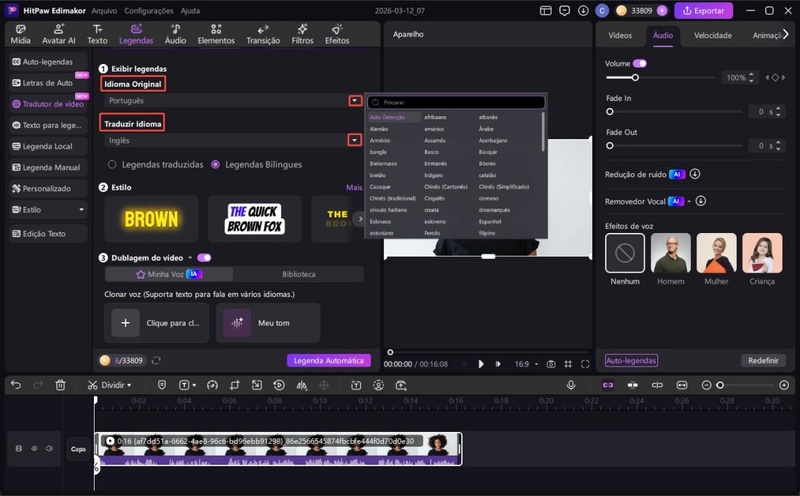Take a snapshot with the camera icon
The width and height of the screenshot is (800, 496).
pyautogui.click(x=551, y=364)
